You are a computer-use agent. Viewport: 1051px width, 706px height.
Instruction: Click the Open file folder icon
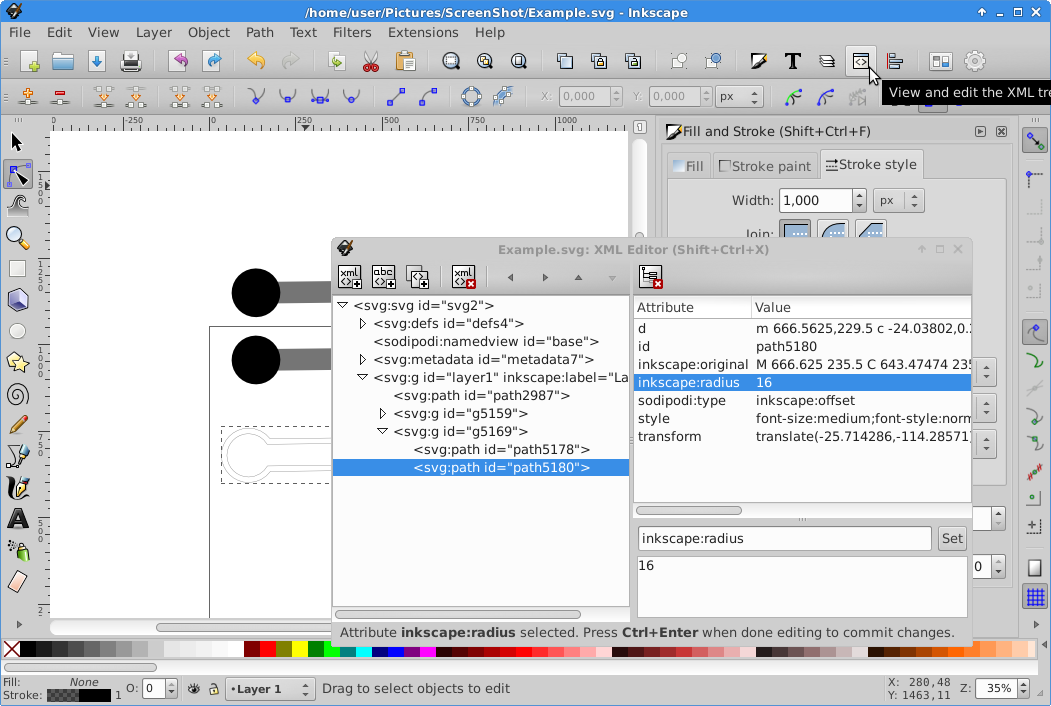tap(63, 61)
